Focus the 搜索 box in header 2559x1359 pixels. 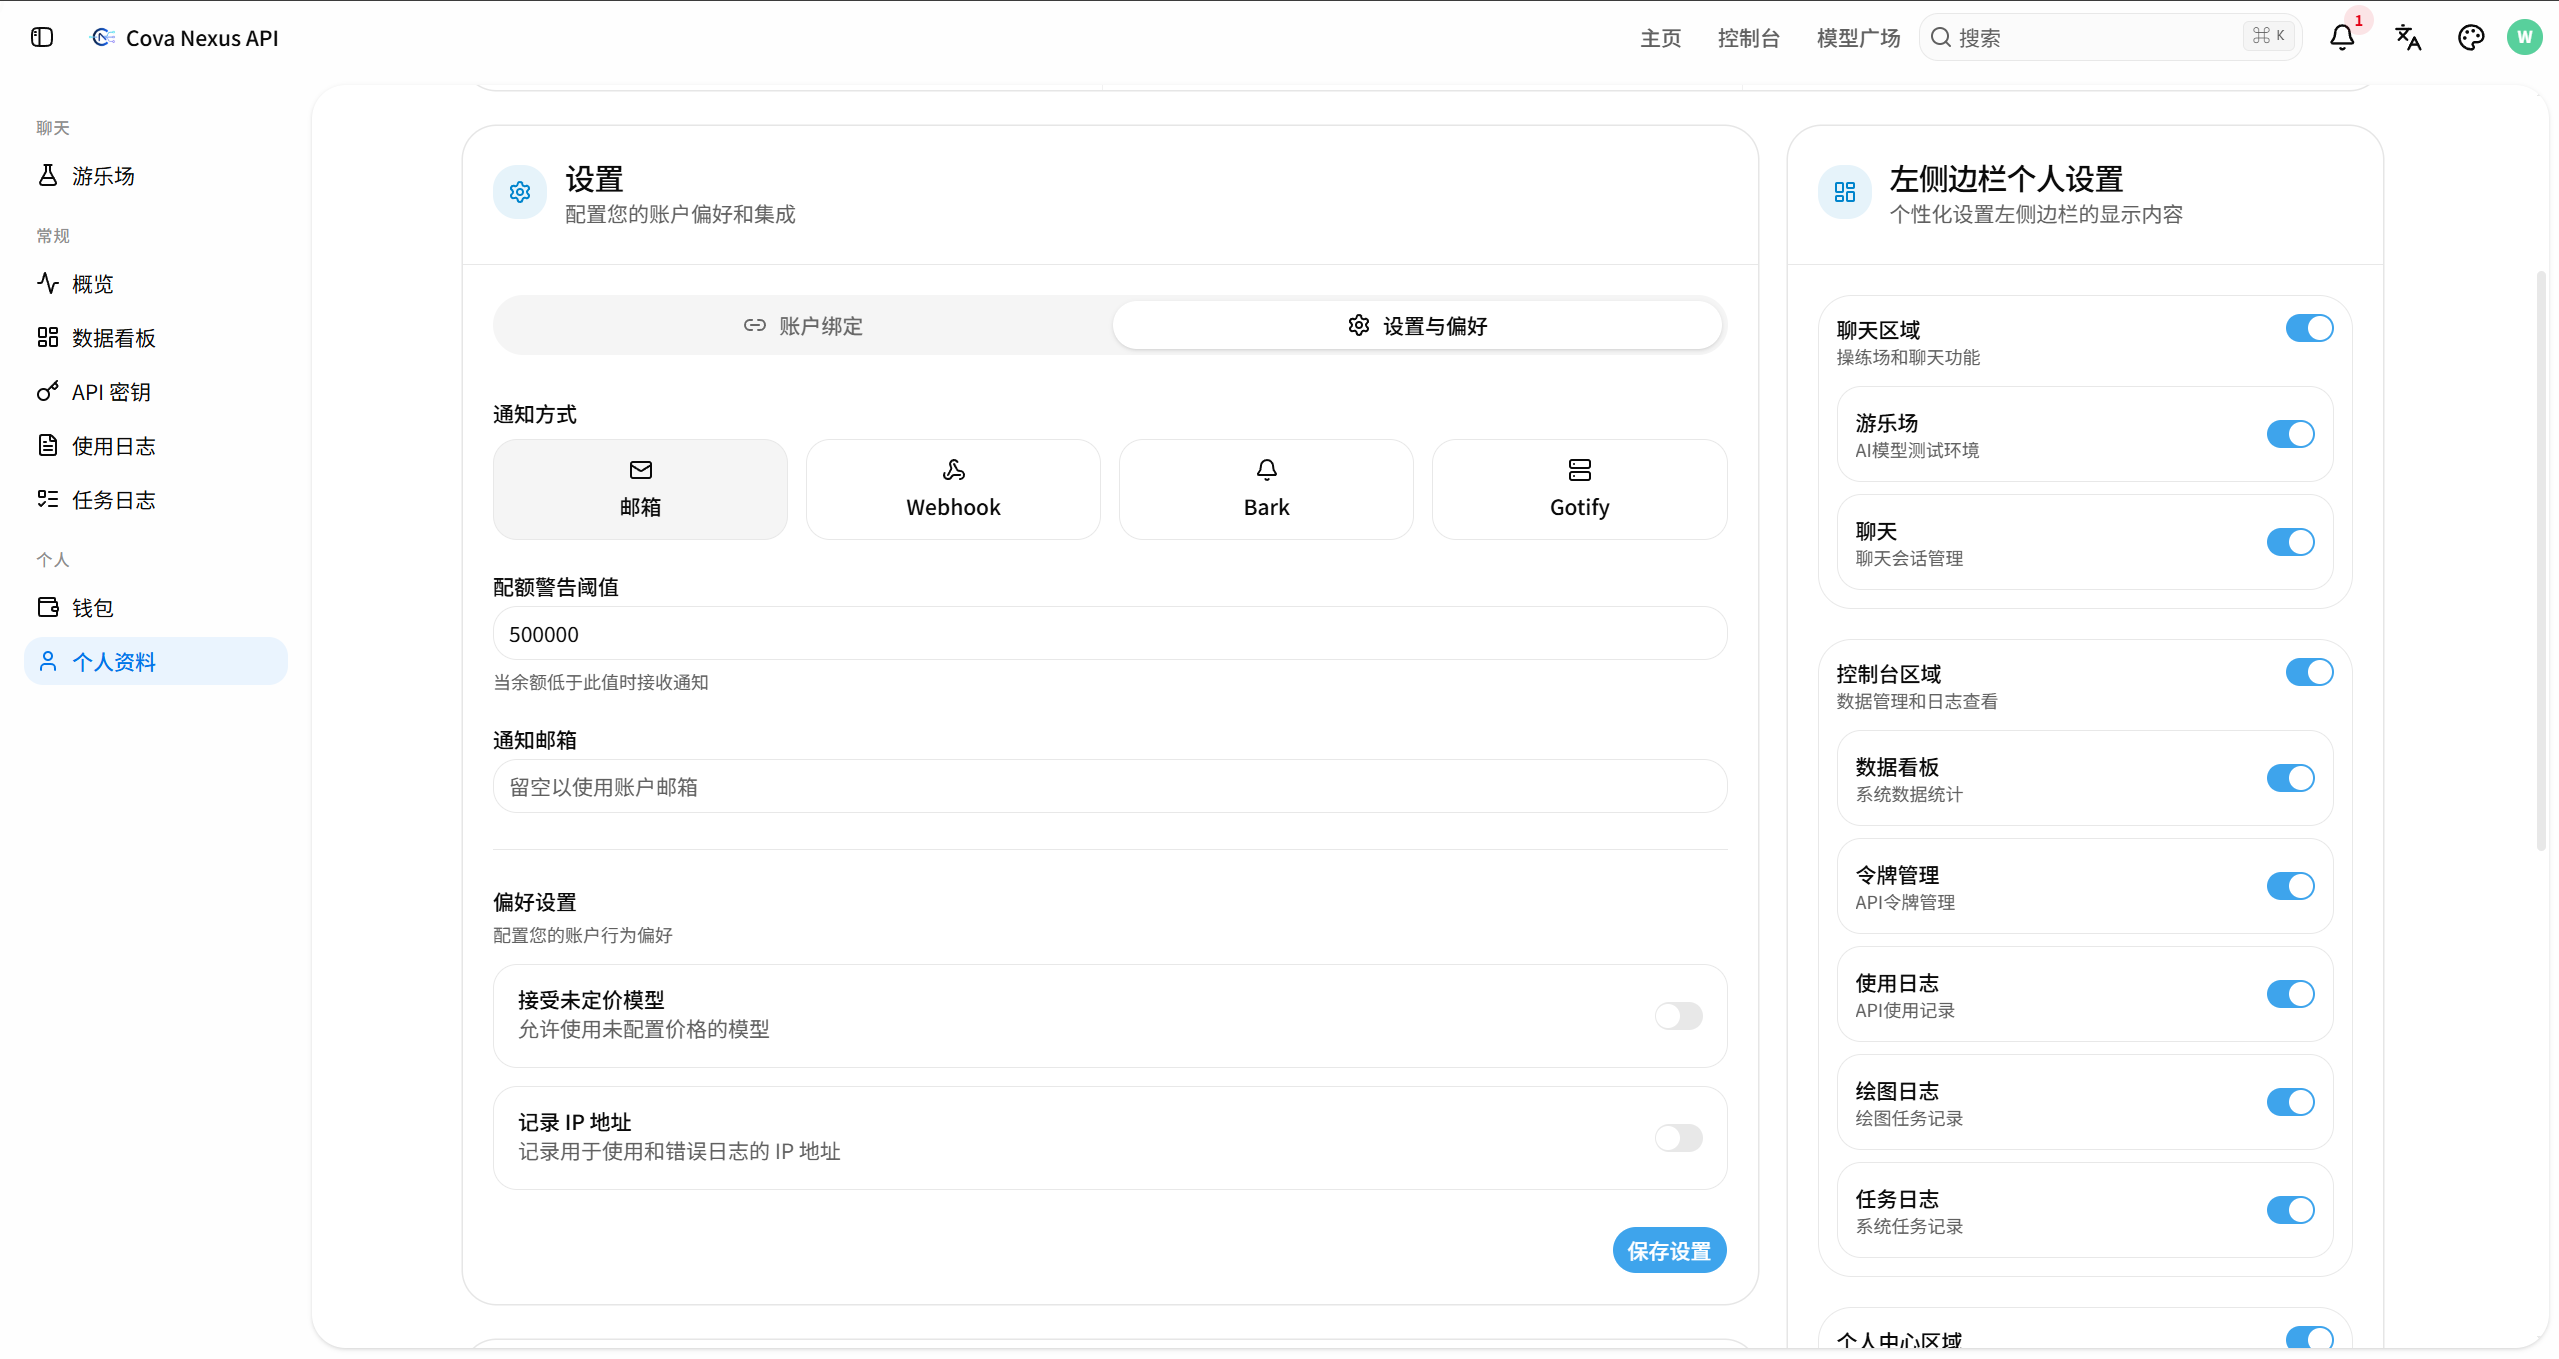2110,37
